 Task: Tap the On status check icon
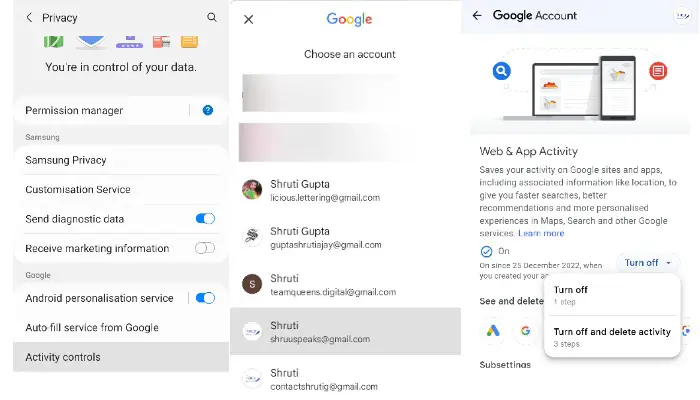pyautogui.click(x=486, y=252)
